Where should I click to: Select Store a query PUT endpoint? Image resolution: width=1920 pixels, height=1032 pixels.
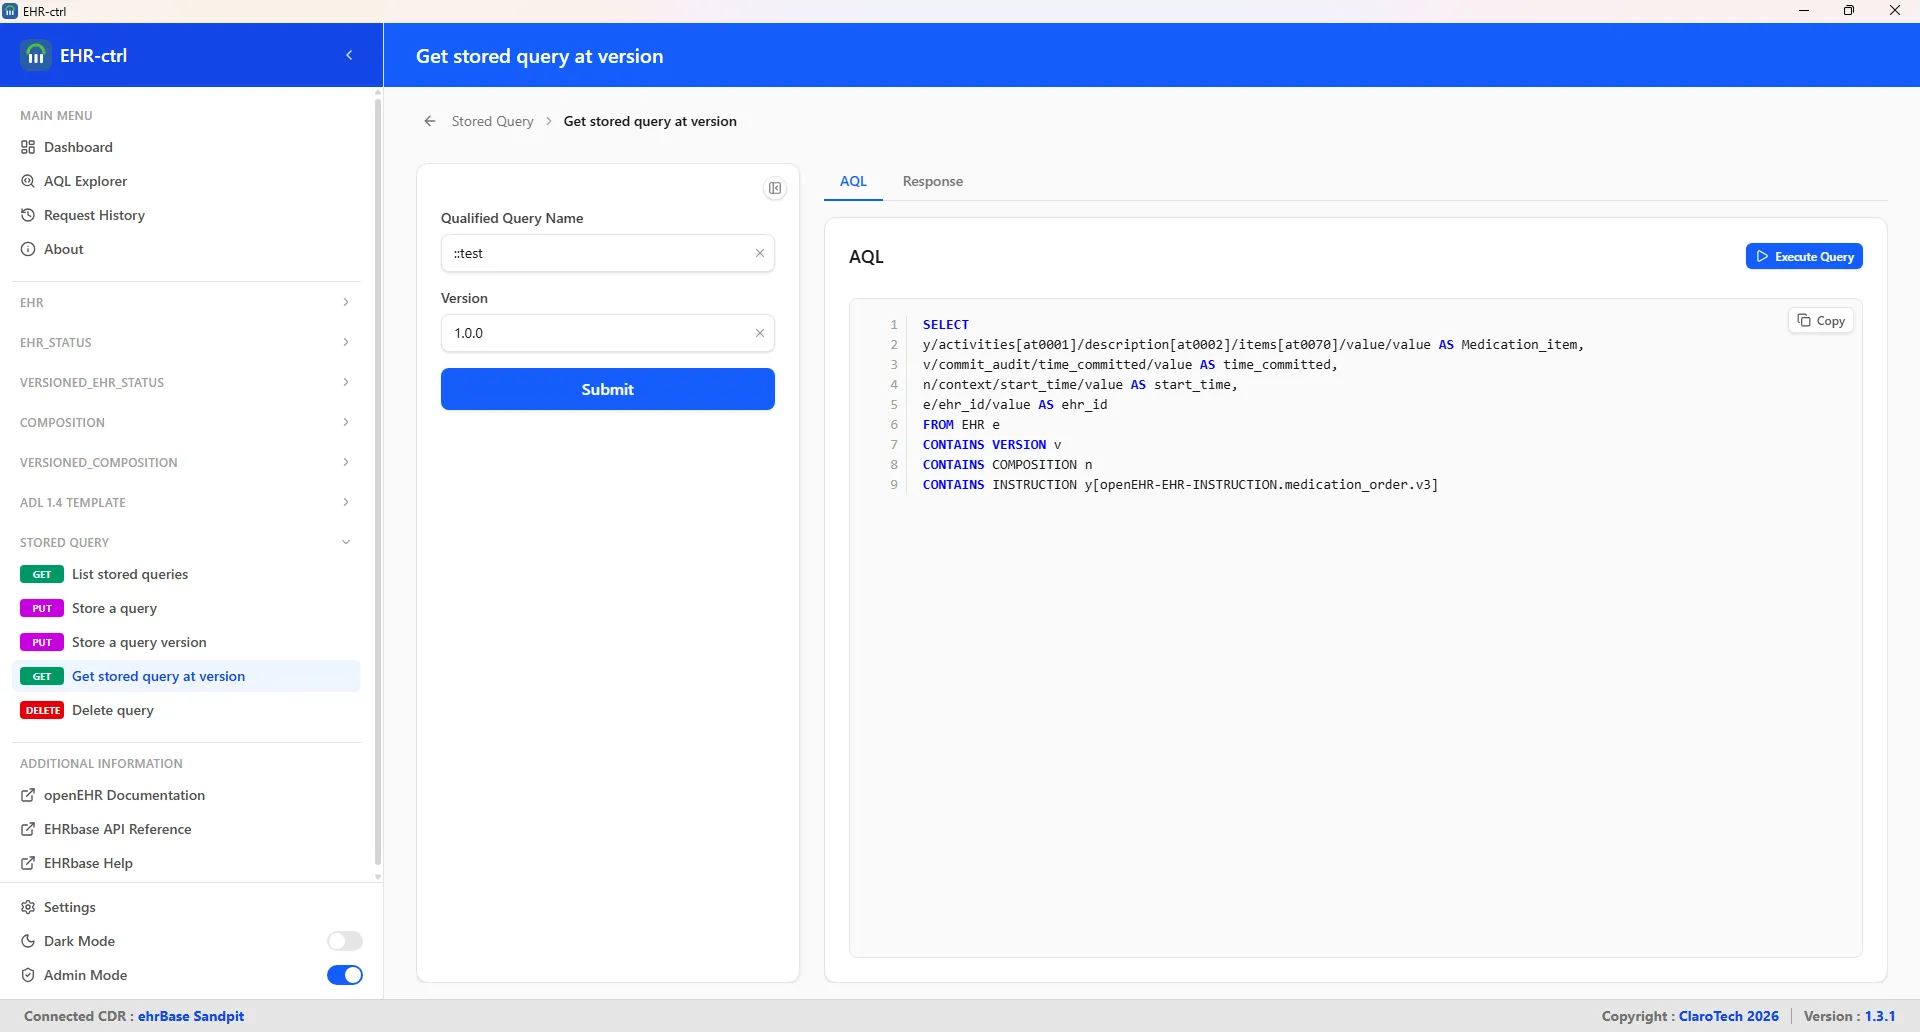pyautogui.click(x=186, y=608)
